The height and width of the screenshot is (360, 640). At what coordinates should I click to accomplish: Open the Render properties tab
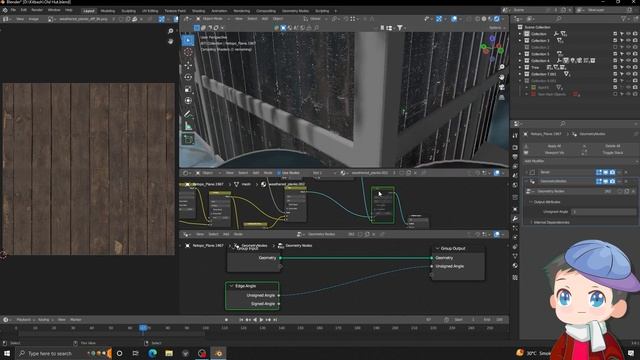[515, 147]
